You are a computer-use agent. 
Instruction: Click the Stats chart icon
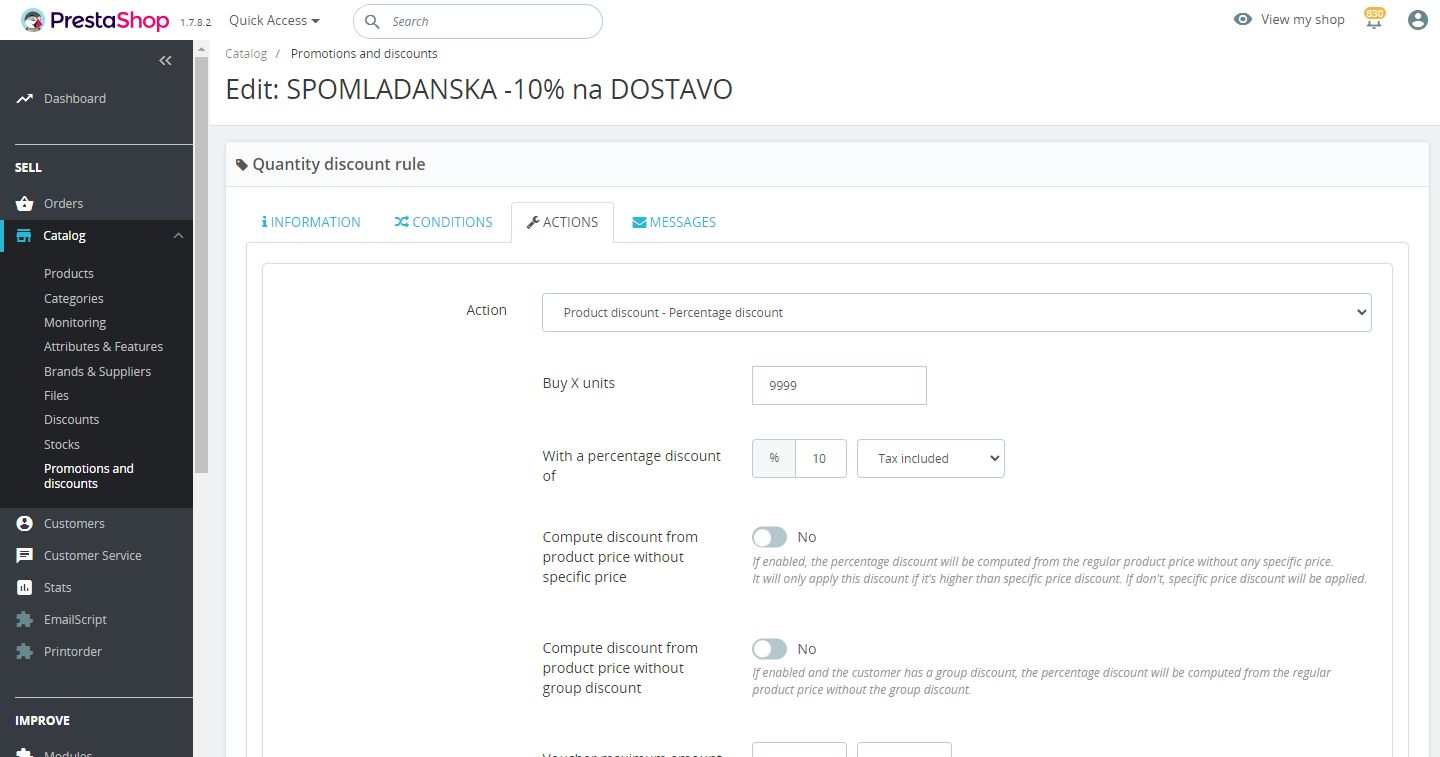(25, 588)
